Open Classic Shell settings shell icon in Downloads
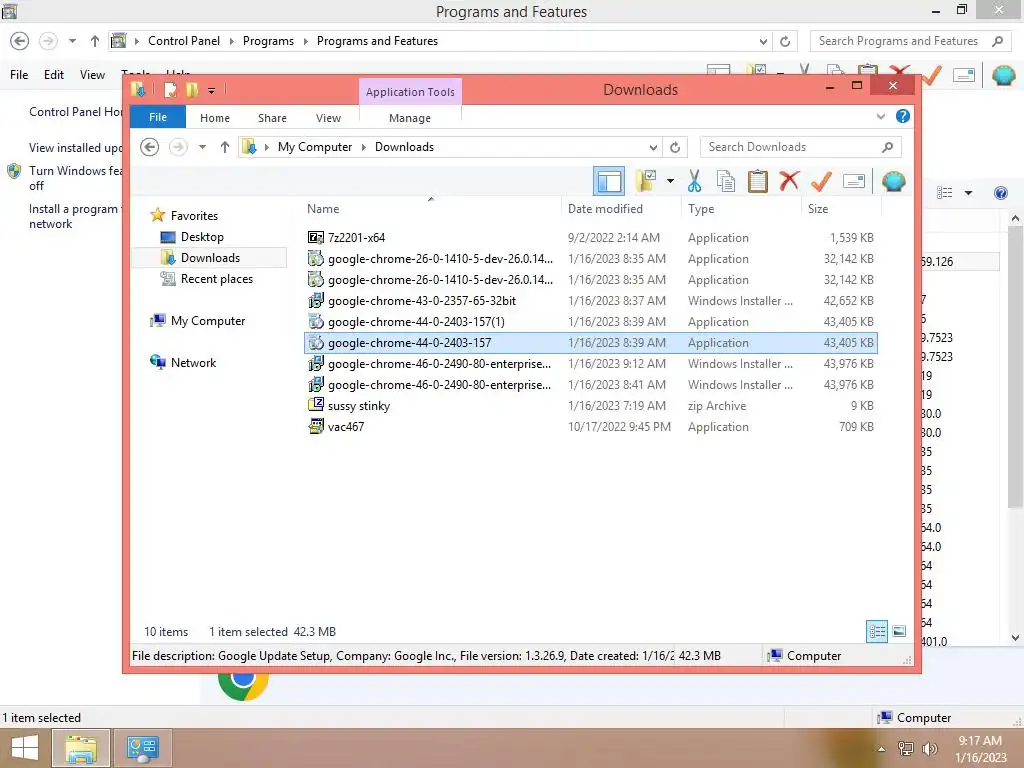This screenshot has width=1024, height=768. 893,181
